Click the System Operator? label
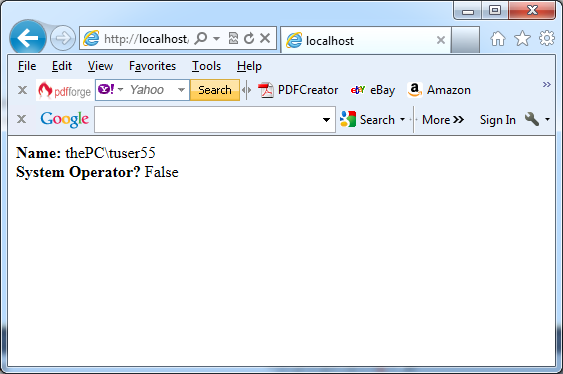563x374 pixels. click(78, 172)
